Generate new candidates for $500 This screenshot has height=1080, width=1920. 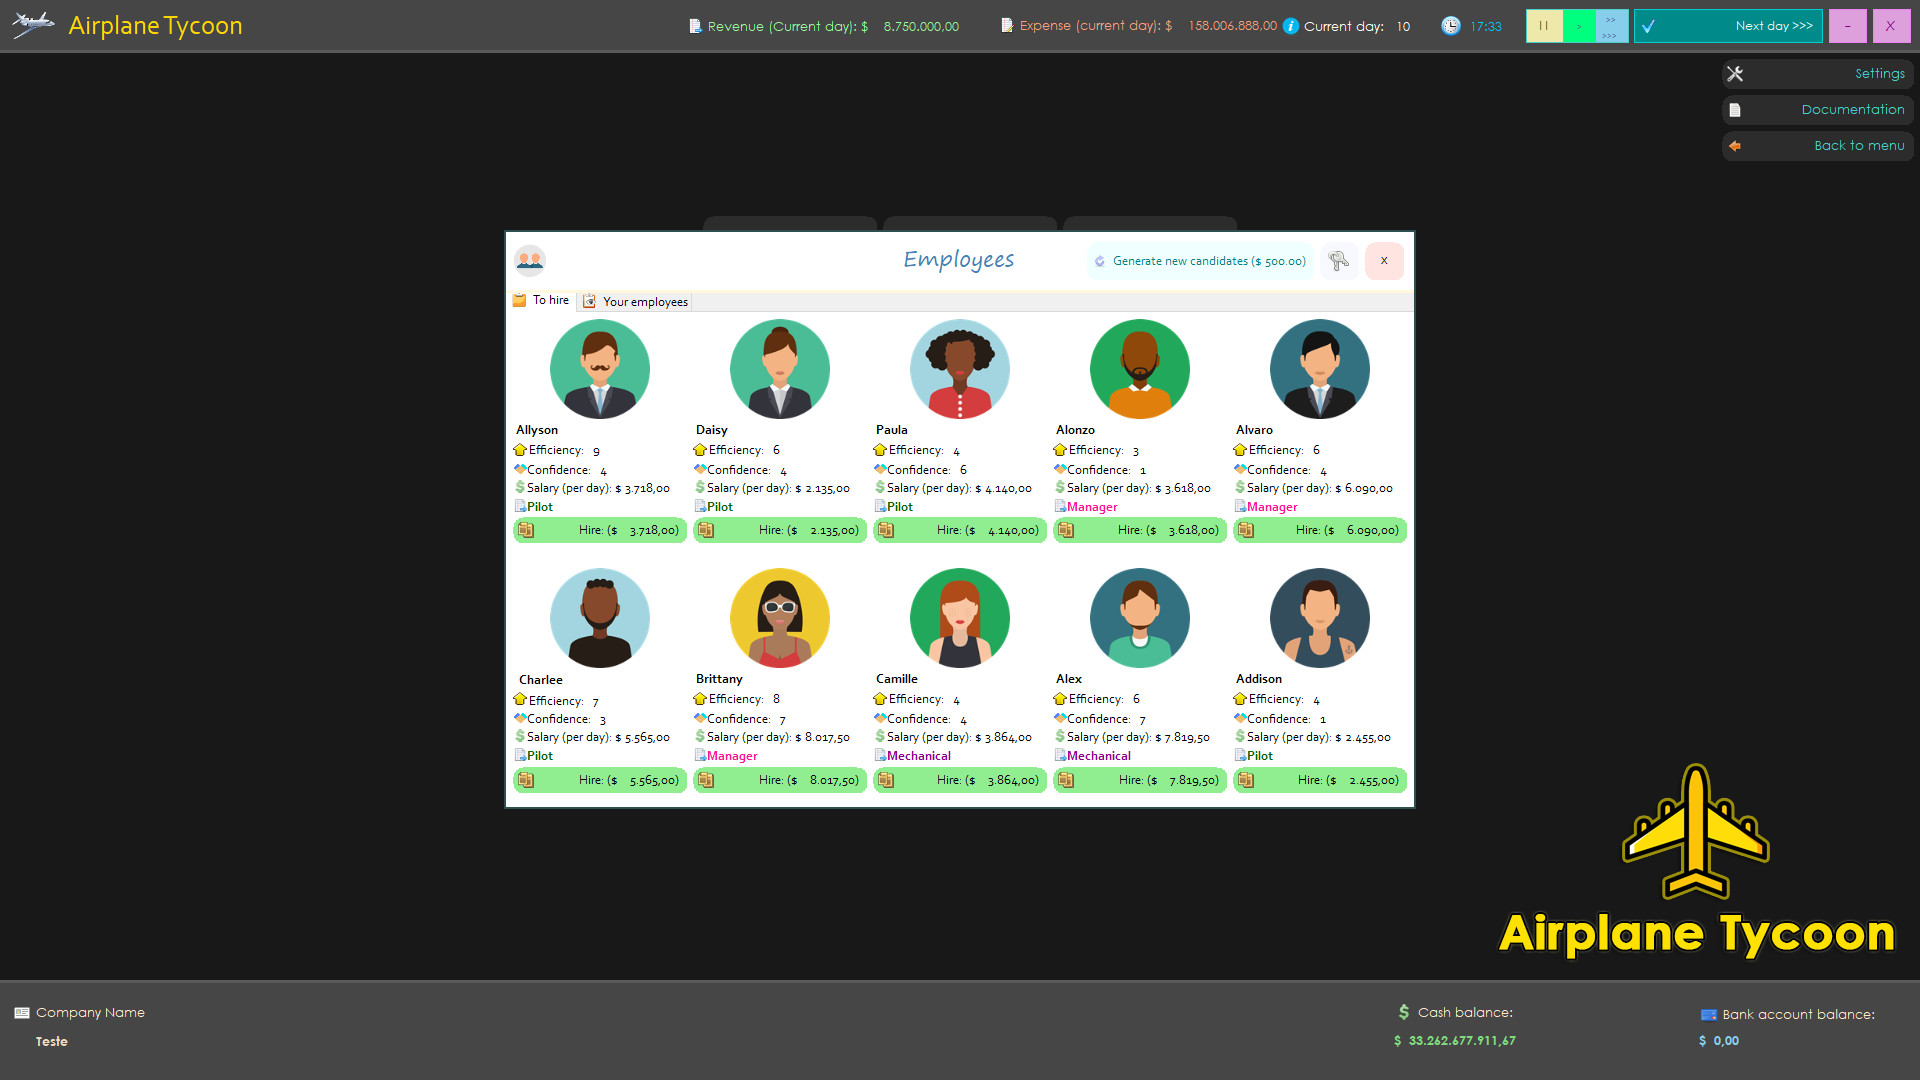(x=1199, y=260)
